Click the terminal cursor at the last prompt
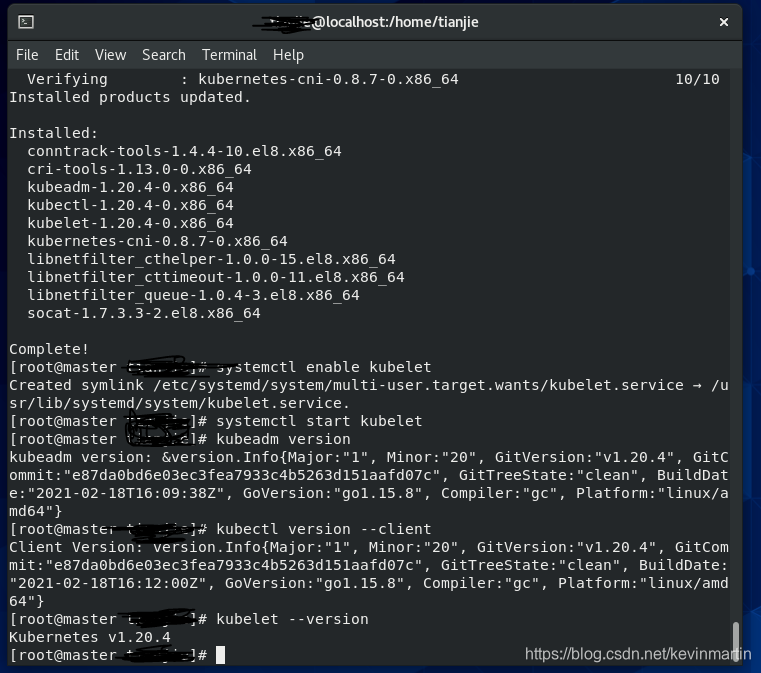 [220, 655]
